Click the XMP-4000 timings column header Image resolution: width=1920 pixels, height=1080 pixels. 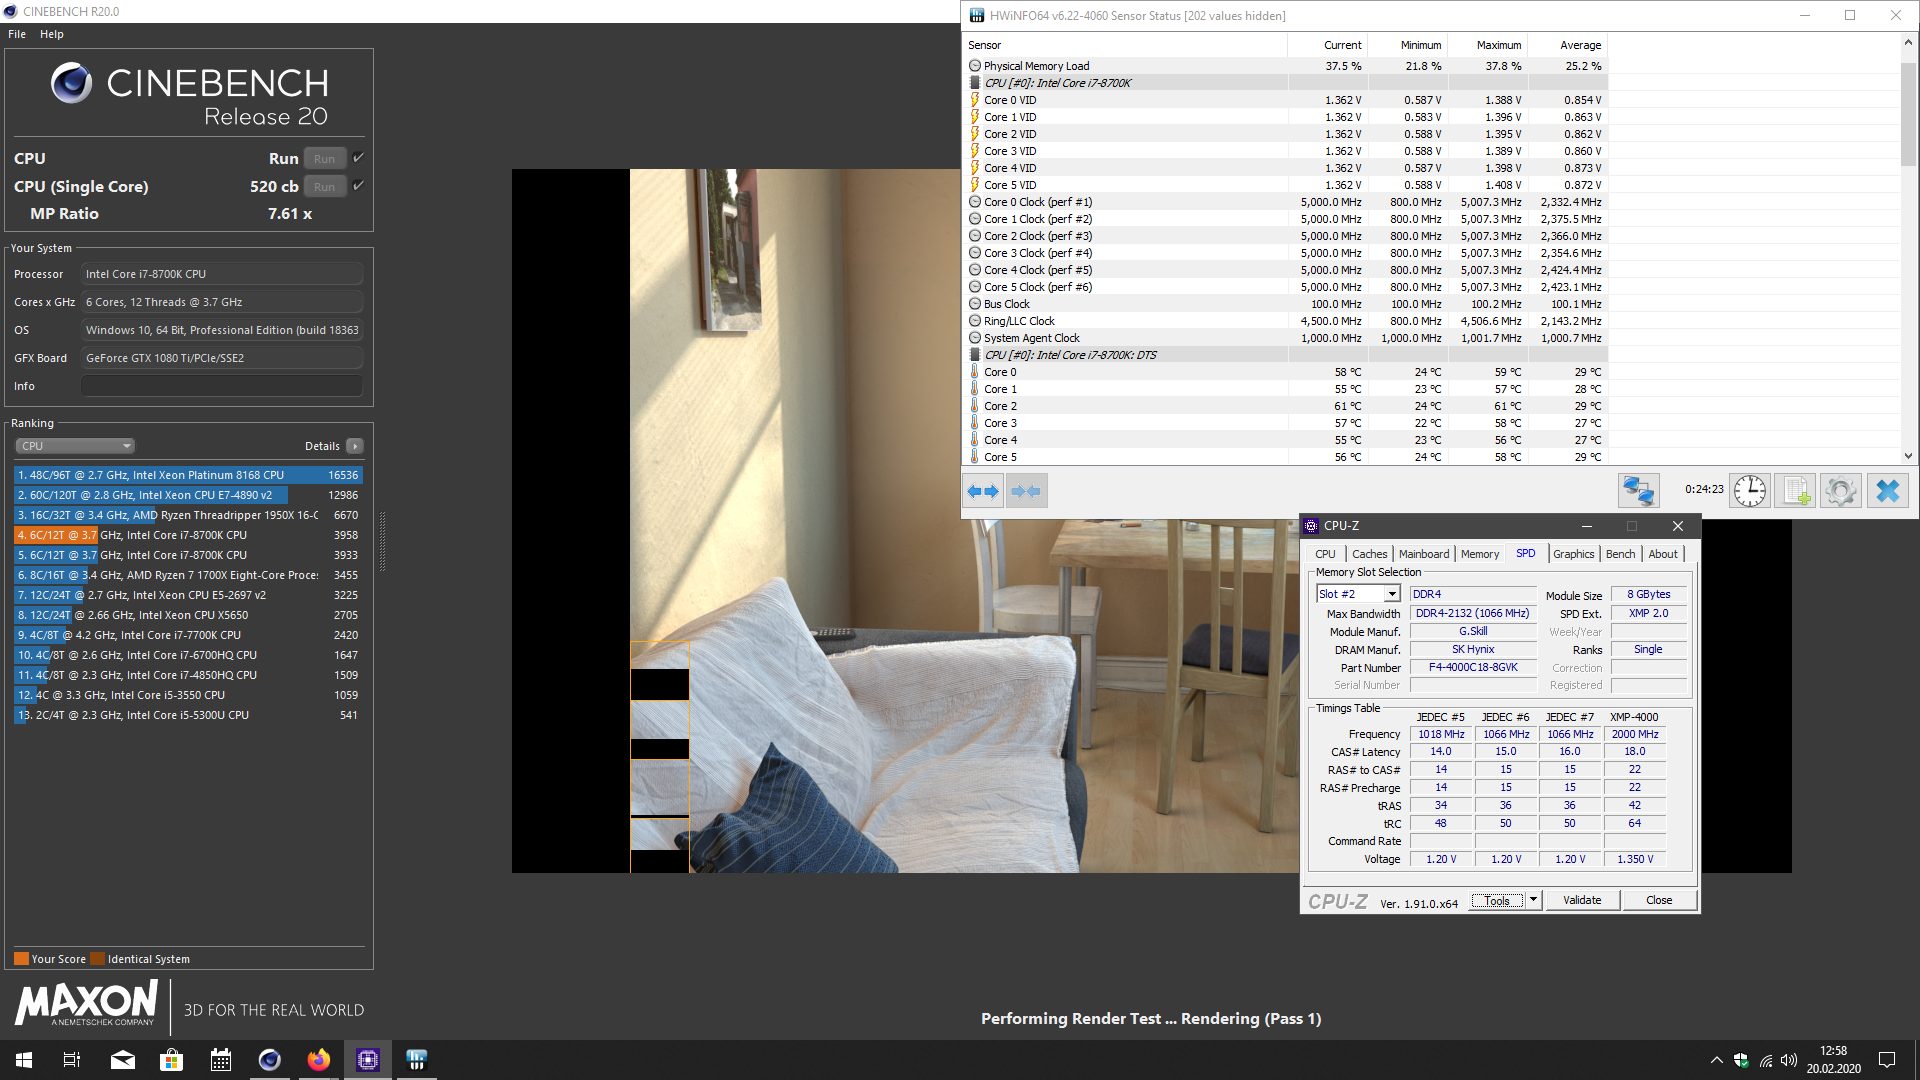(1634, 717)
